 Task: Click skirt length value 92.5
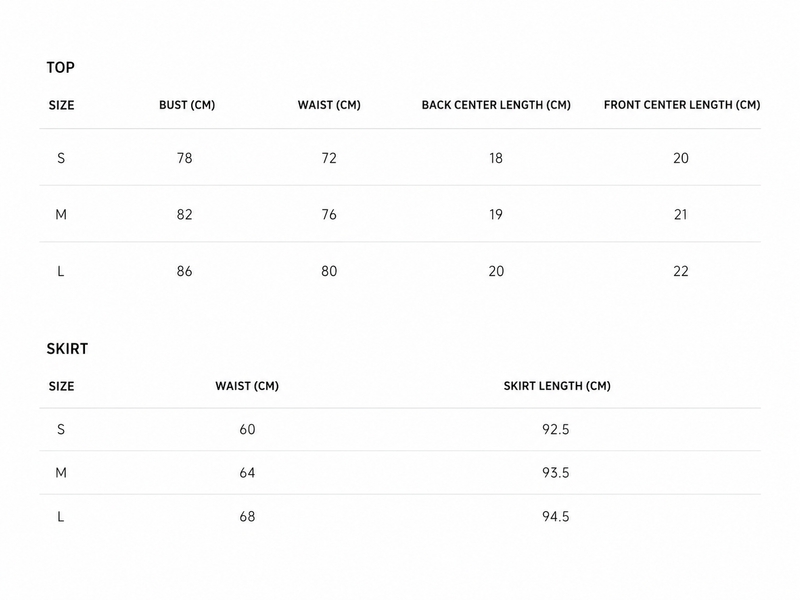pos(556,430)
